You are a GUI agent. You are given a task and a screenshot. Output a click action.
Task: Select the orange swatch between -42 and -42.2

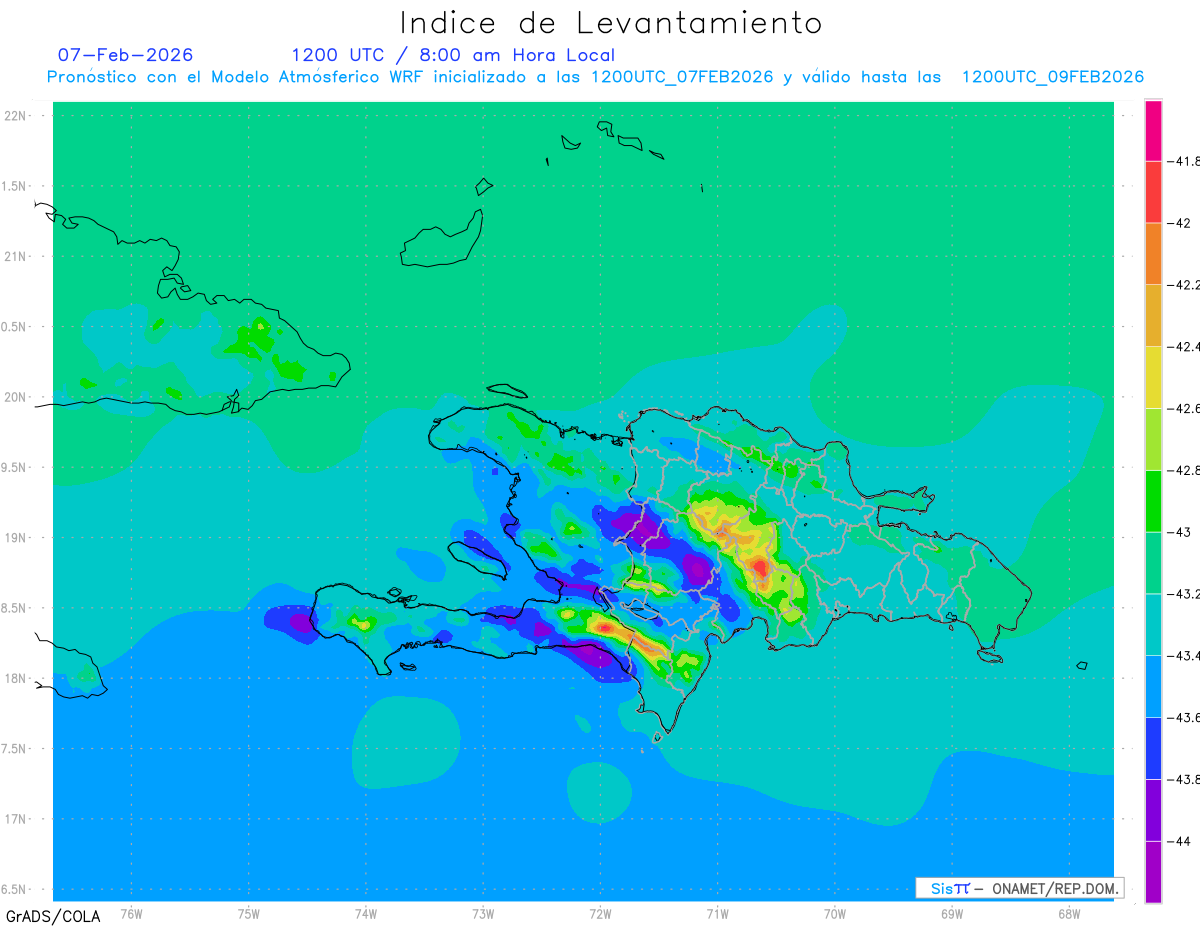pyautogui.click(x=1153, y=253)
